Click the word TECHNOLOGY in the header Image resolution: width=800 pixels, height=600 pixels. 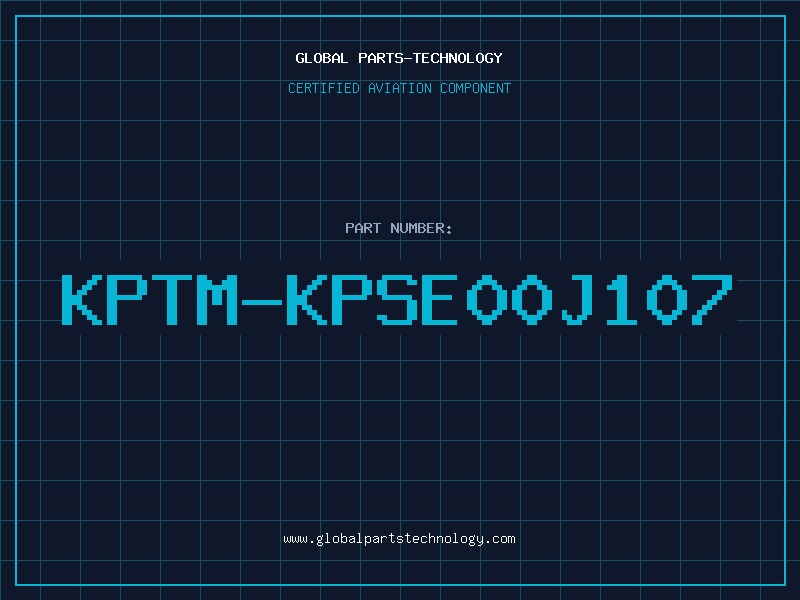458,58
